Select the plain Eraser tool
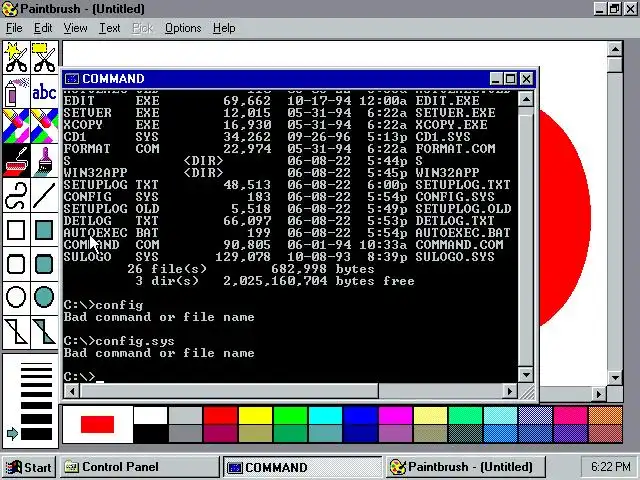The image size is (640, 480). [x=44, y=126]
